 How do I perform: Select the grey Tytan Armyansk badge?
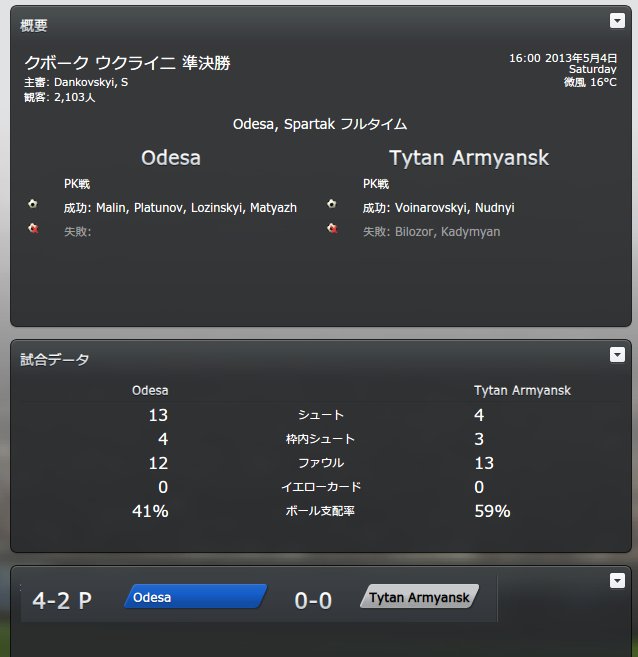click(419, 596)
